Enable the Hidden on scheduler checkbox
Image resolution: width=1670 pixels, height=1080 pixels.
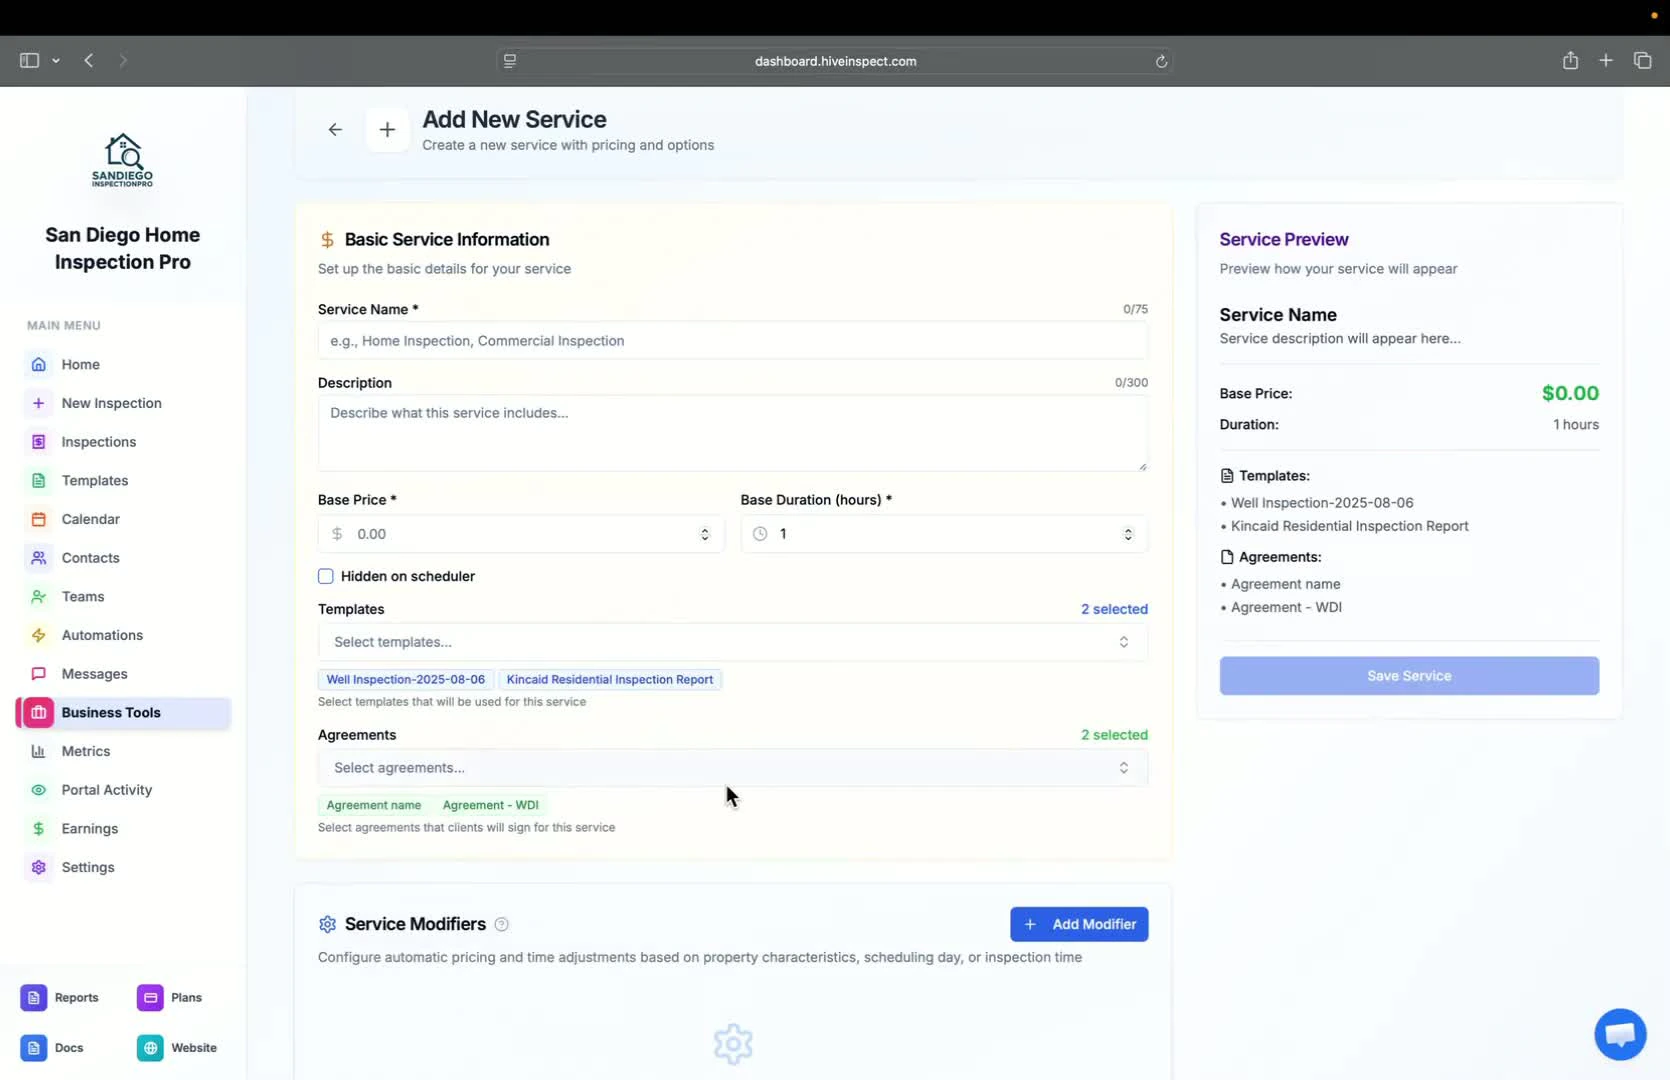pyautogui.click(x=325, y=576)
